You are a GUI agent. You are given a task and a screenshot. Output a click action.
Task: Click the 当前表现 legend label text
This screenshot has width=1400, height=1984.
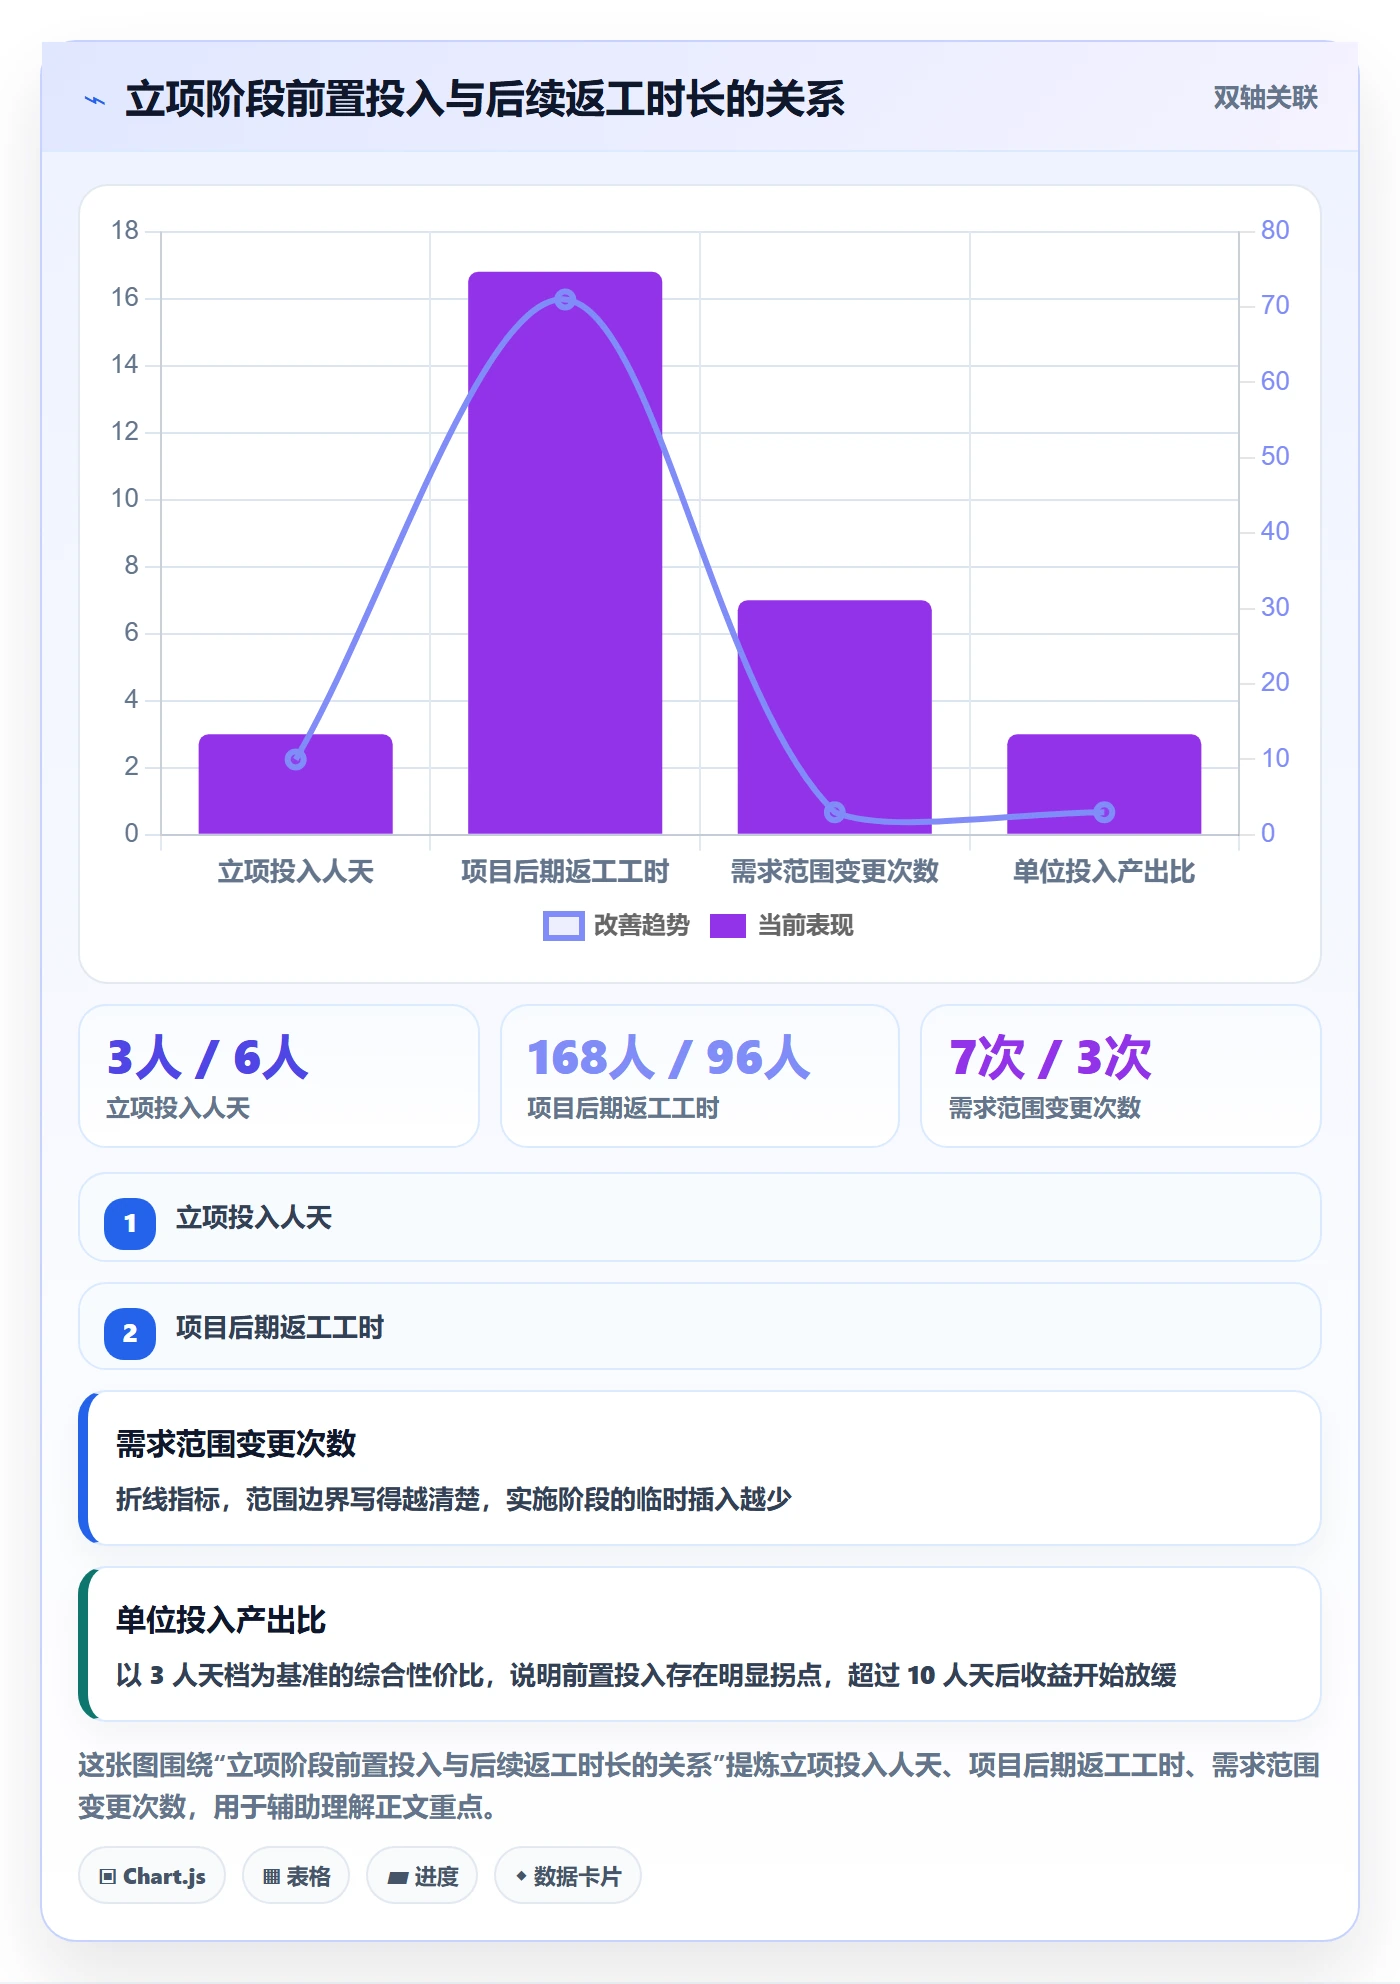[x=806, y=926]
